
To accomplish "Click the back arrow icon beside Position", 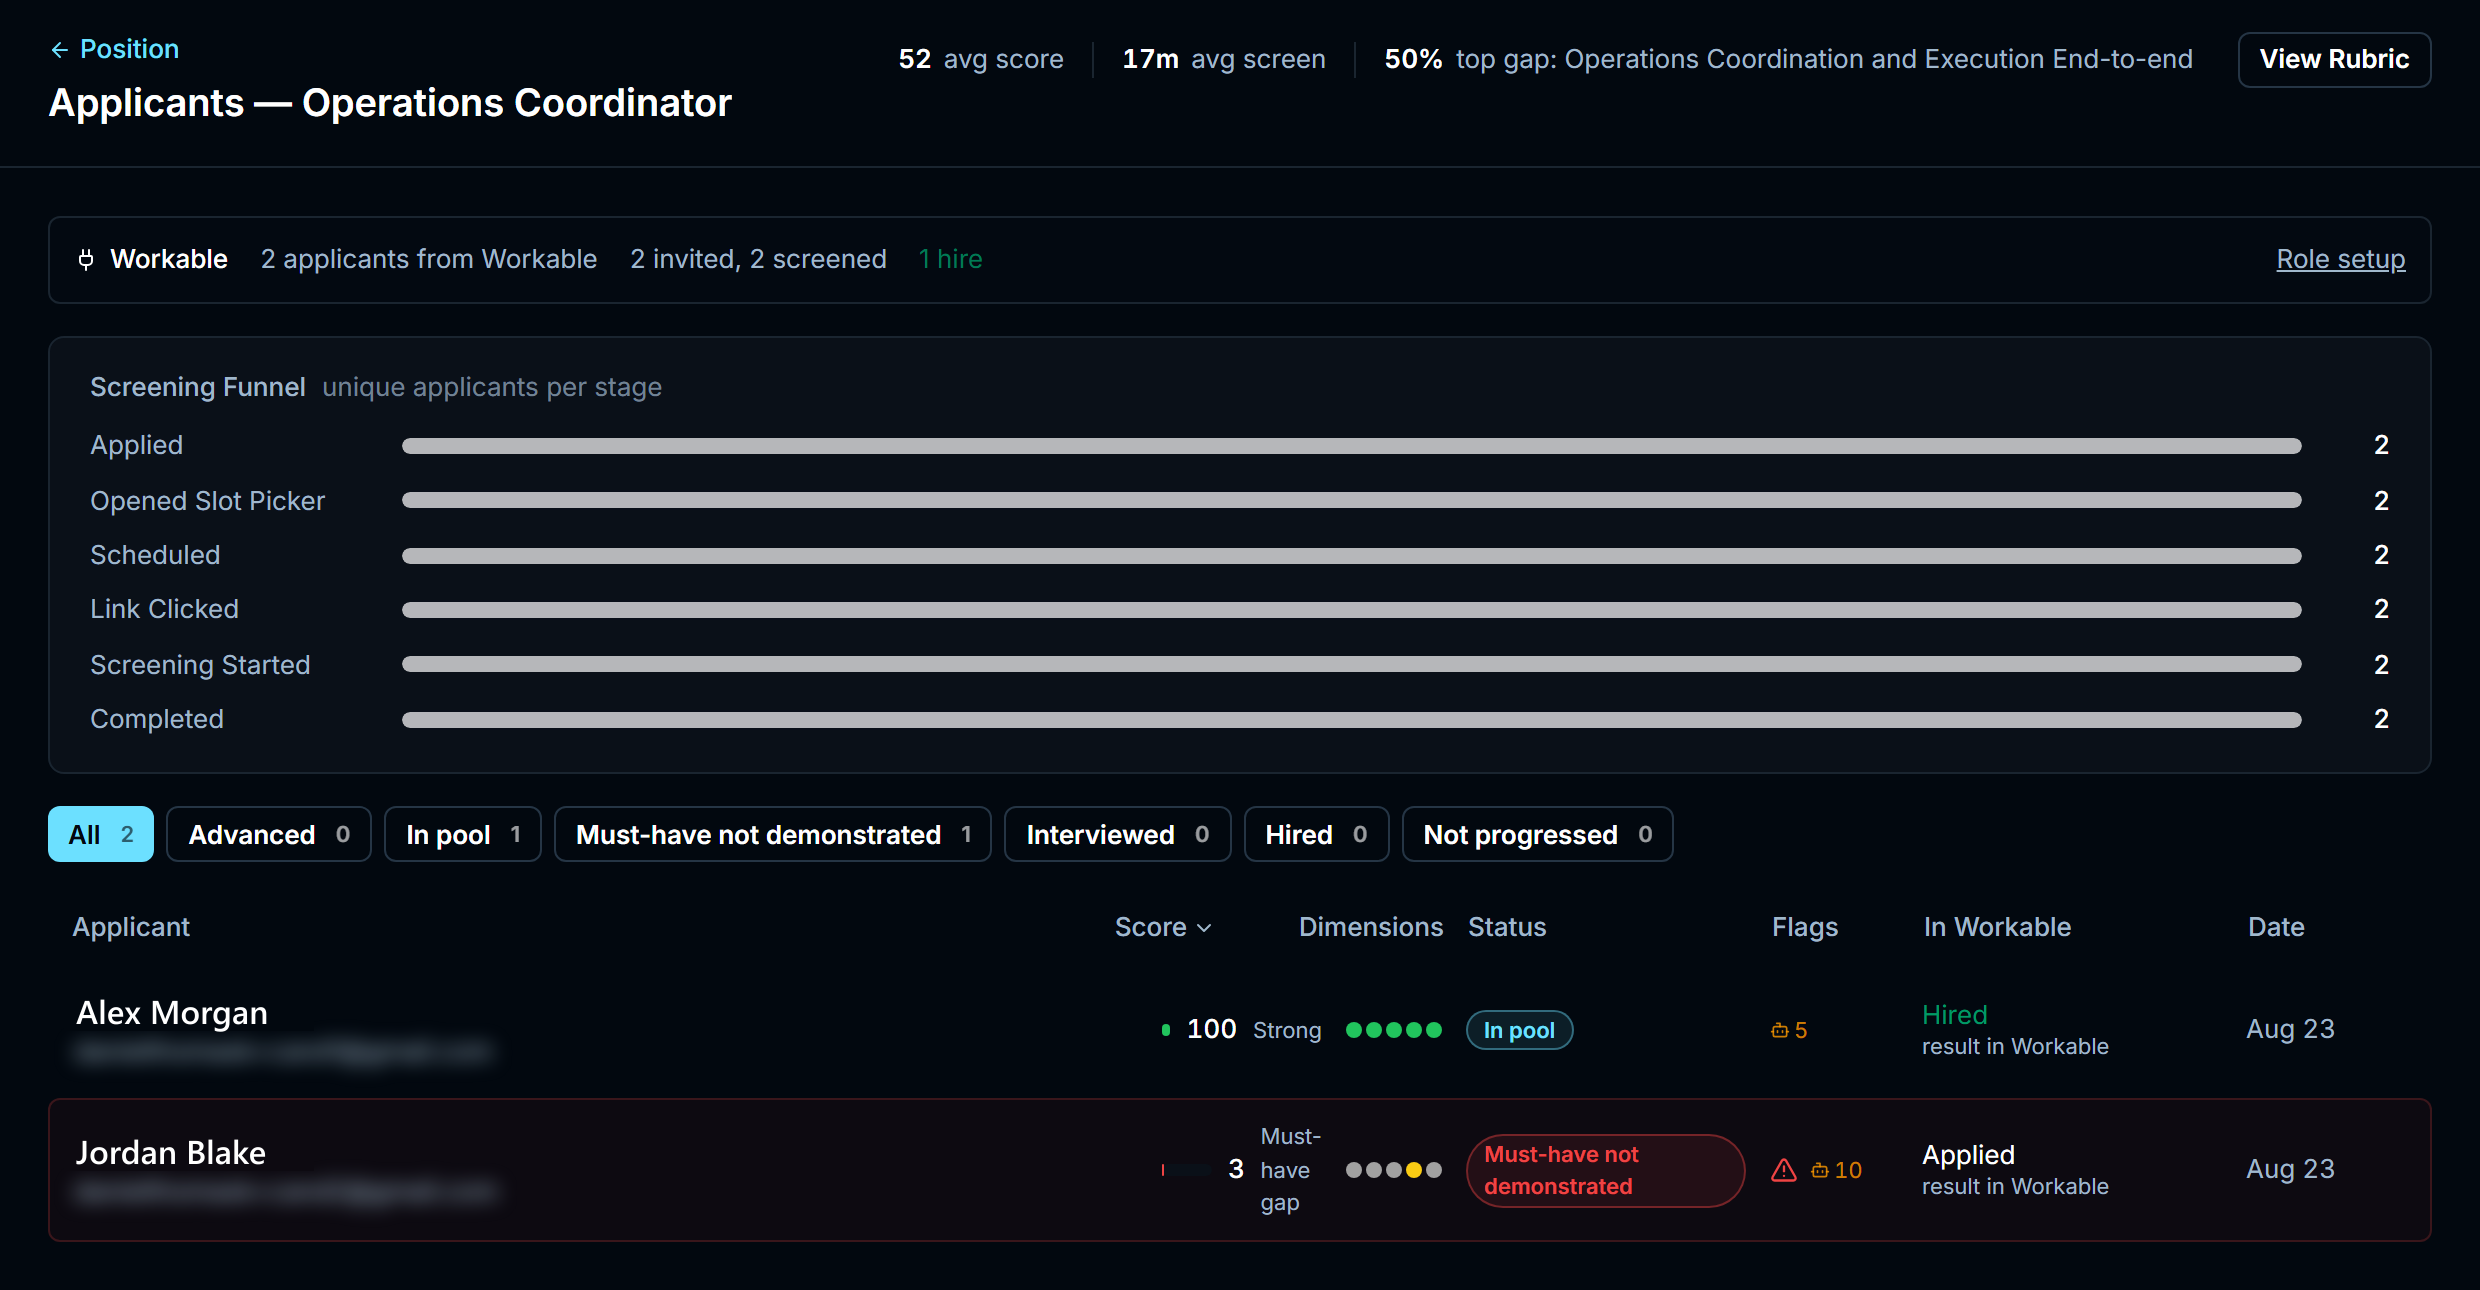I will 60,50.
